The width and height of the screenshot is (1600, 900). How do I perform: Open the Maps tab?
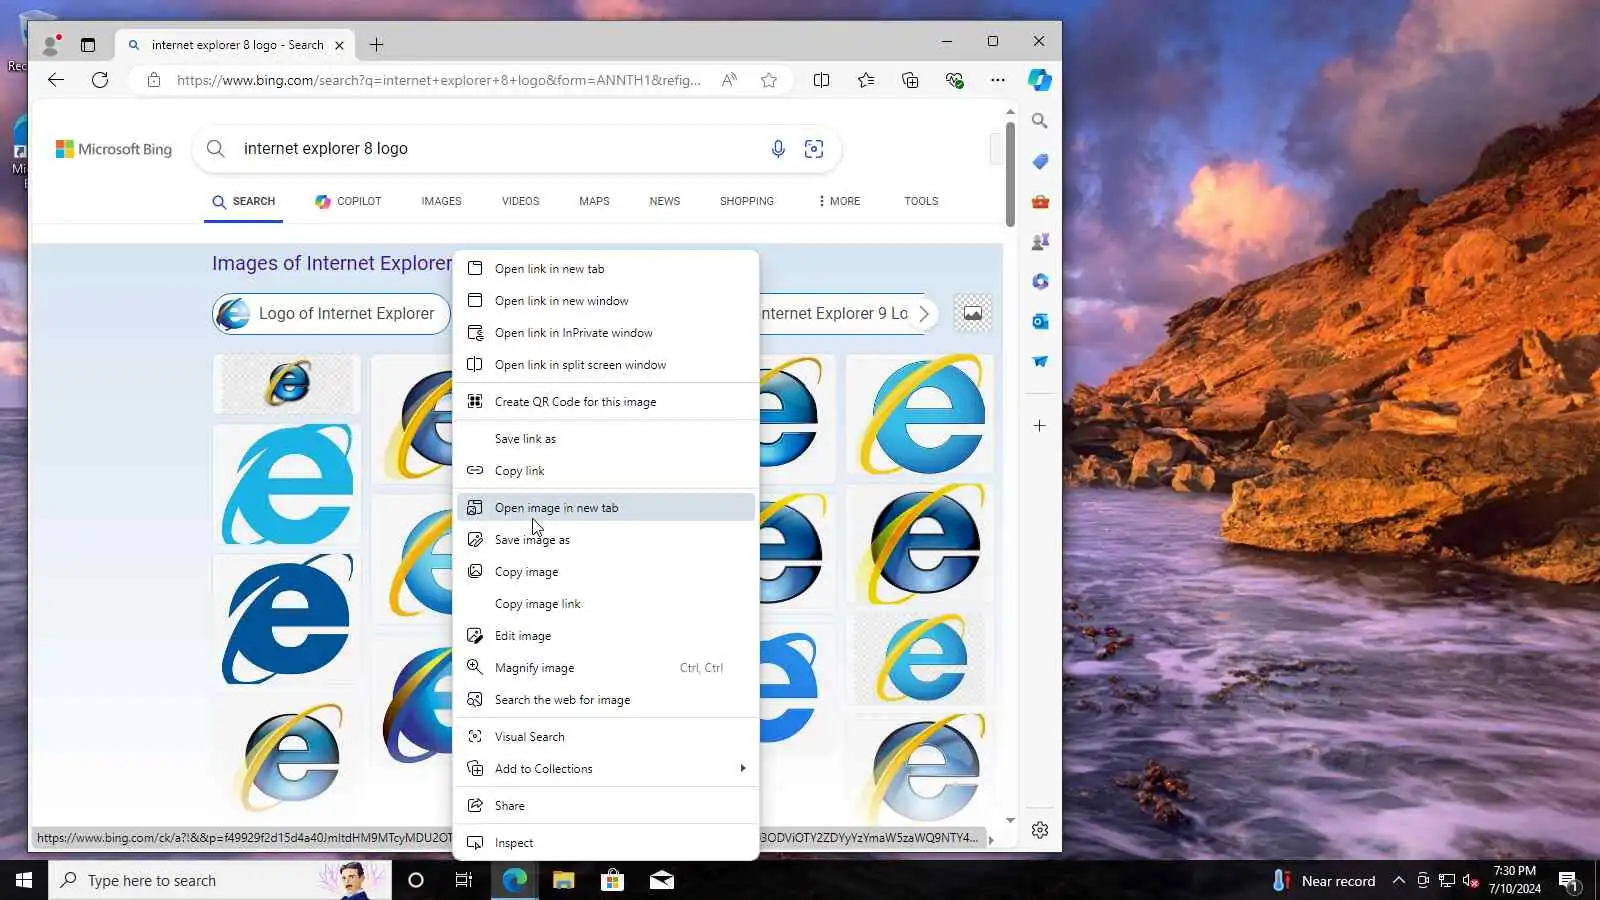(594, 201)
